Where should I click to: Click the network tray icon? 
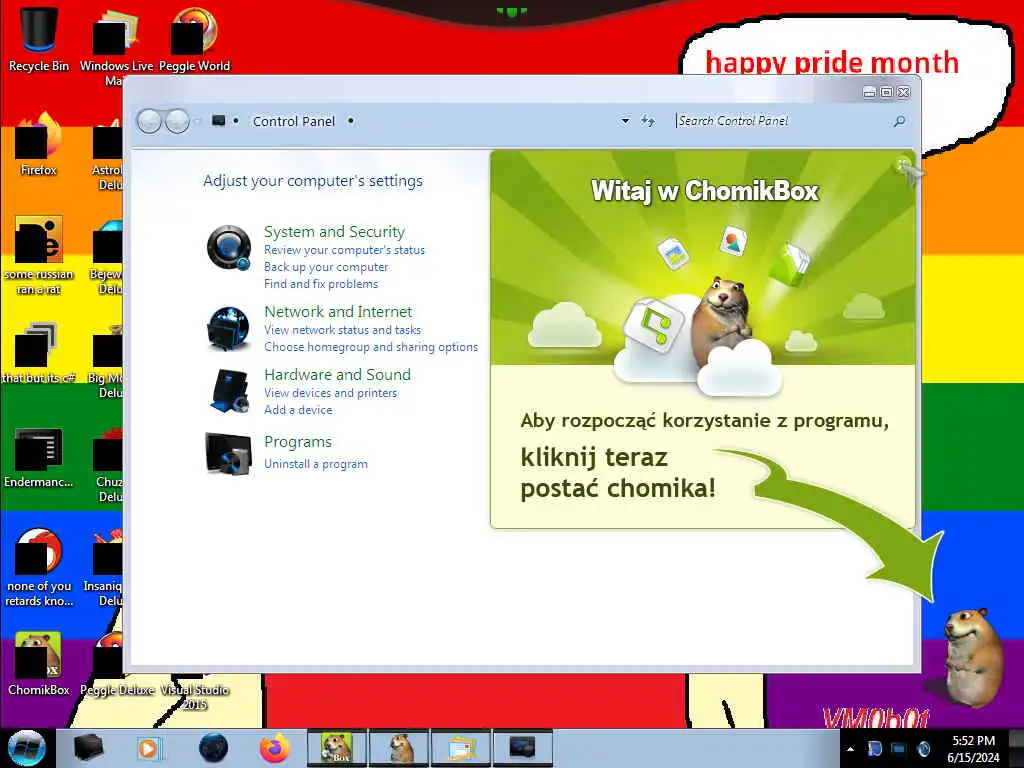pos(899,749)
